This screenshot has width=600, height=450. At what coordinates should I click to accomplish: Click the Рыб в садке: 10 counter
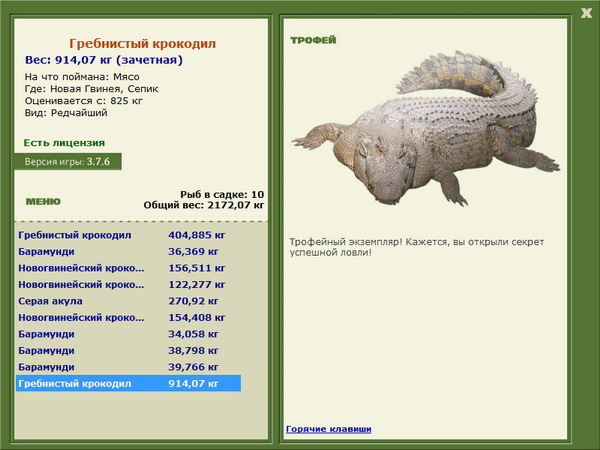click(x=222, y=194)
